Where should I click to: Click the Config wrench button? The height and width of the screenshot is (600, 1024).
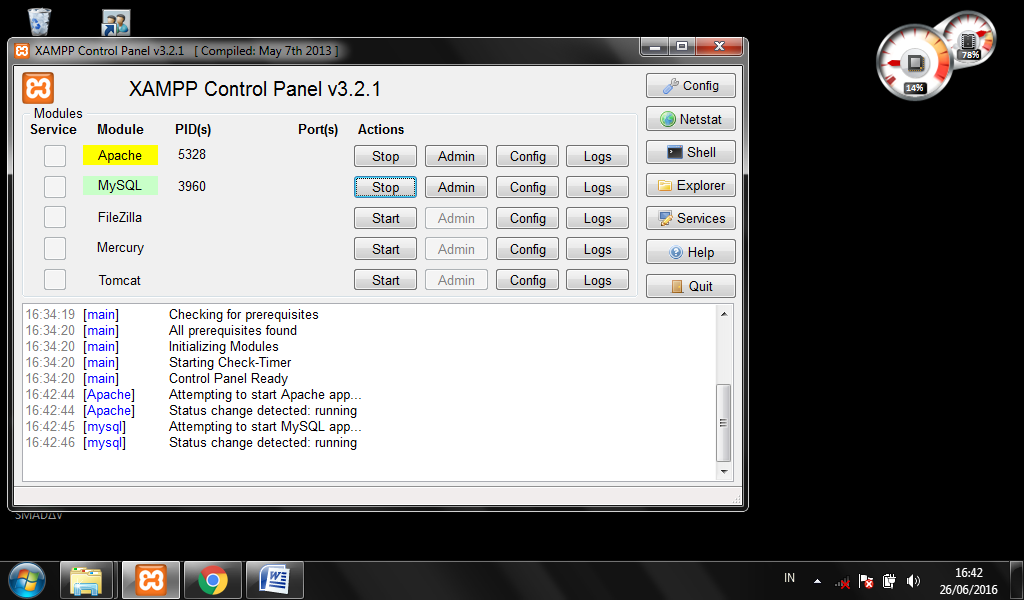tap(689, 85)
